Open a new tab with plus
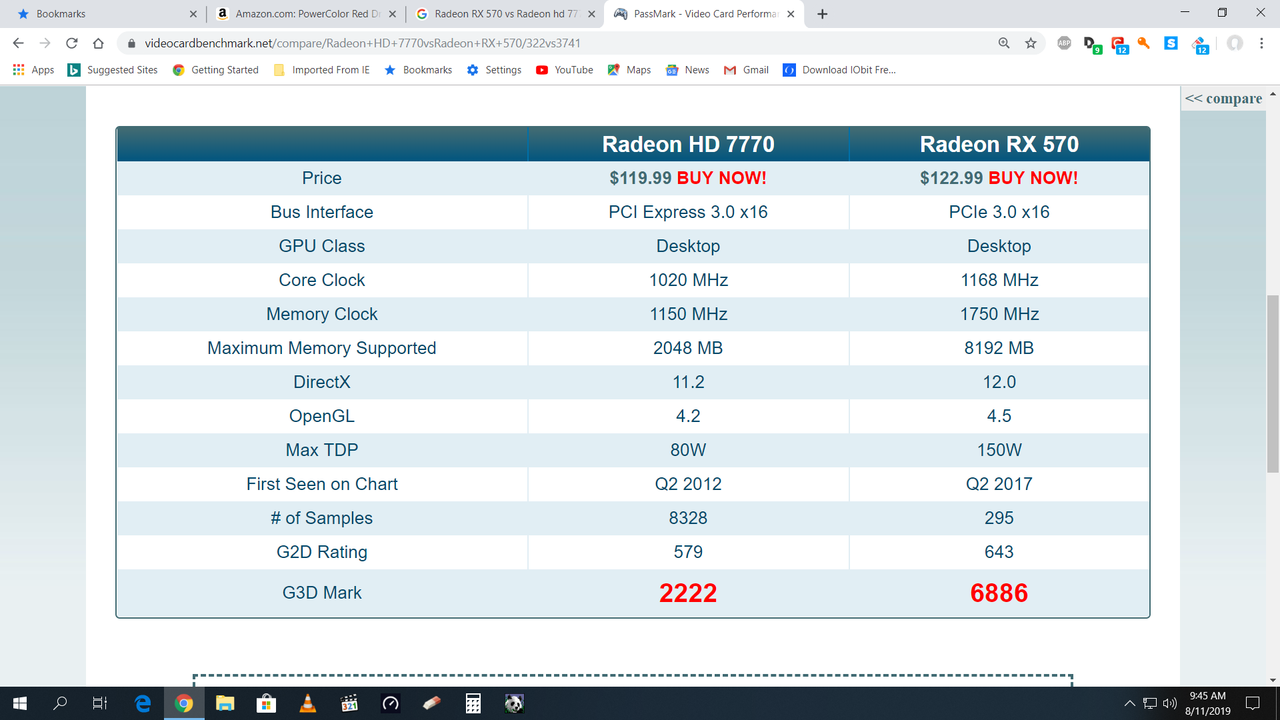Viewport: 1280px width, 720px height. [822, 14]
